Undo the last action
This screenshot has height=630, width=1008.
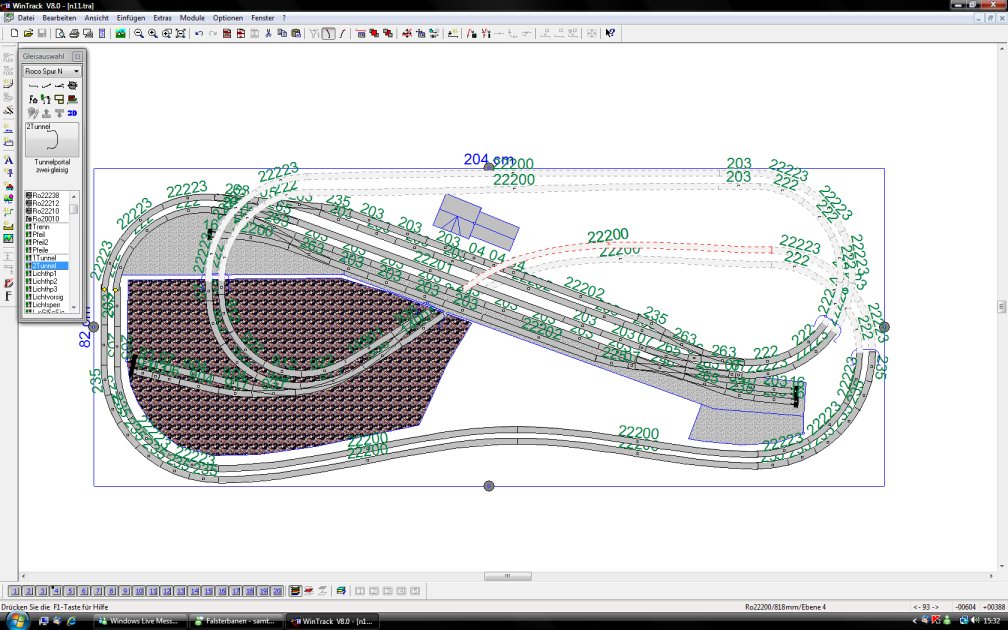coord(199,33)
